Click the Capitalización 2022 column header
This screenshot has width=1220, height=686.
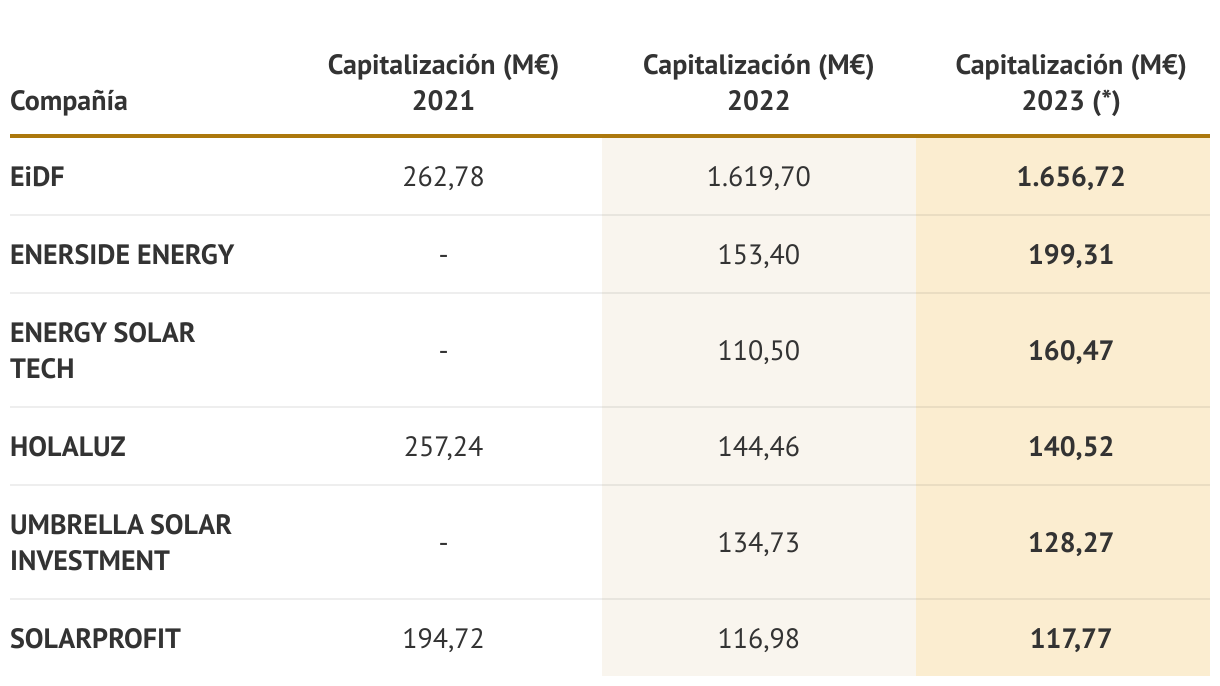pos(758,83)
